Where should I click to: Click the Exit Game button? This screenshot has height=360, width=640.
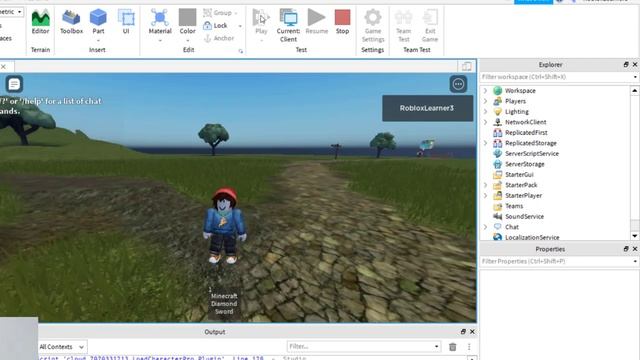pos(430,25)
